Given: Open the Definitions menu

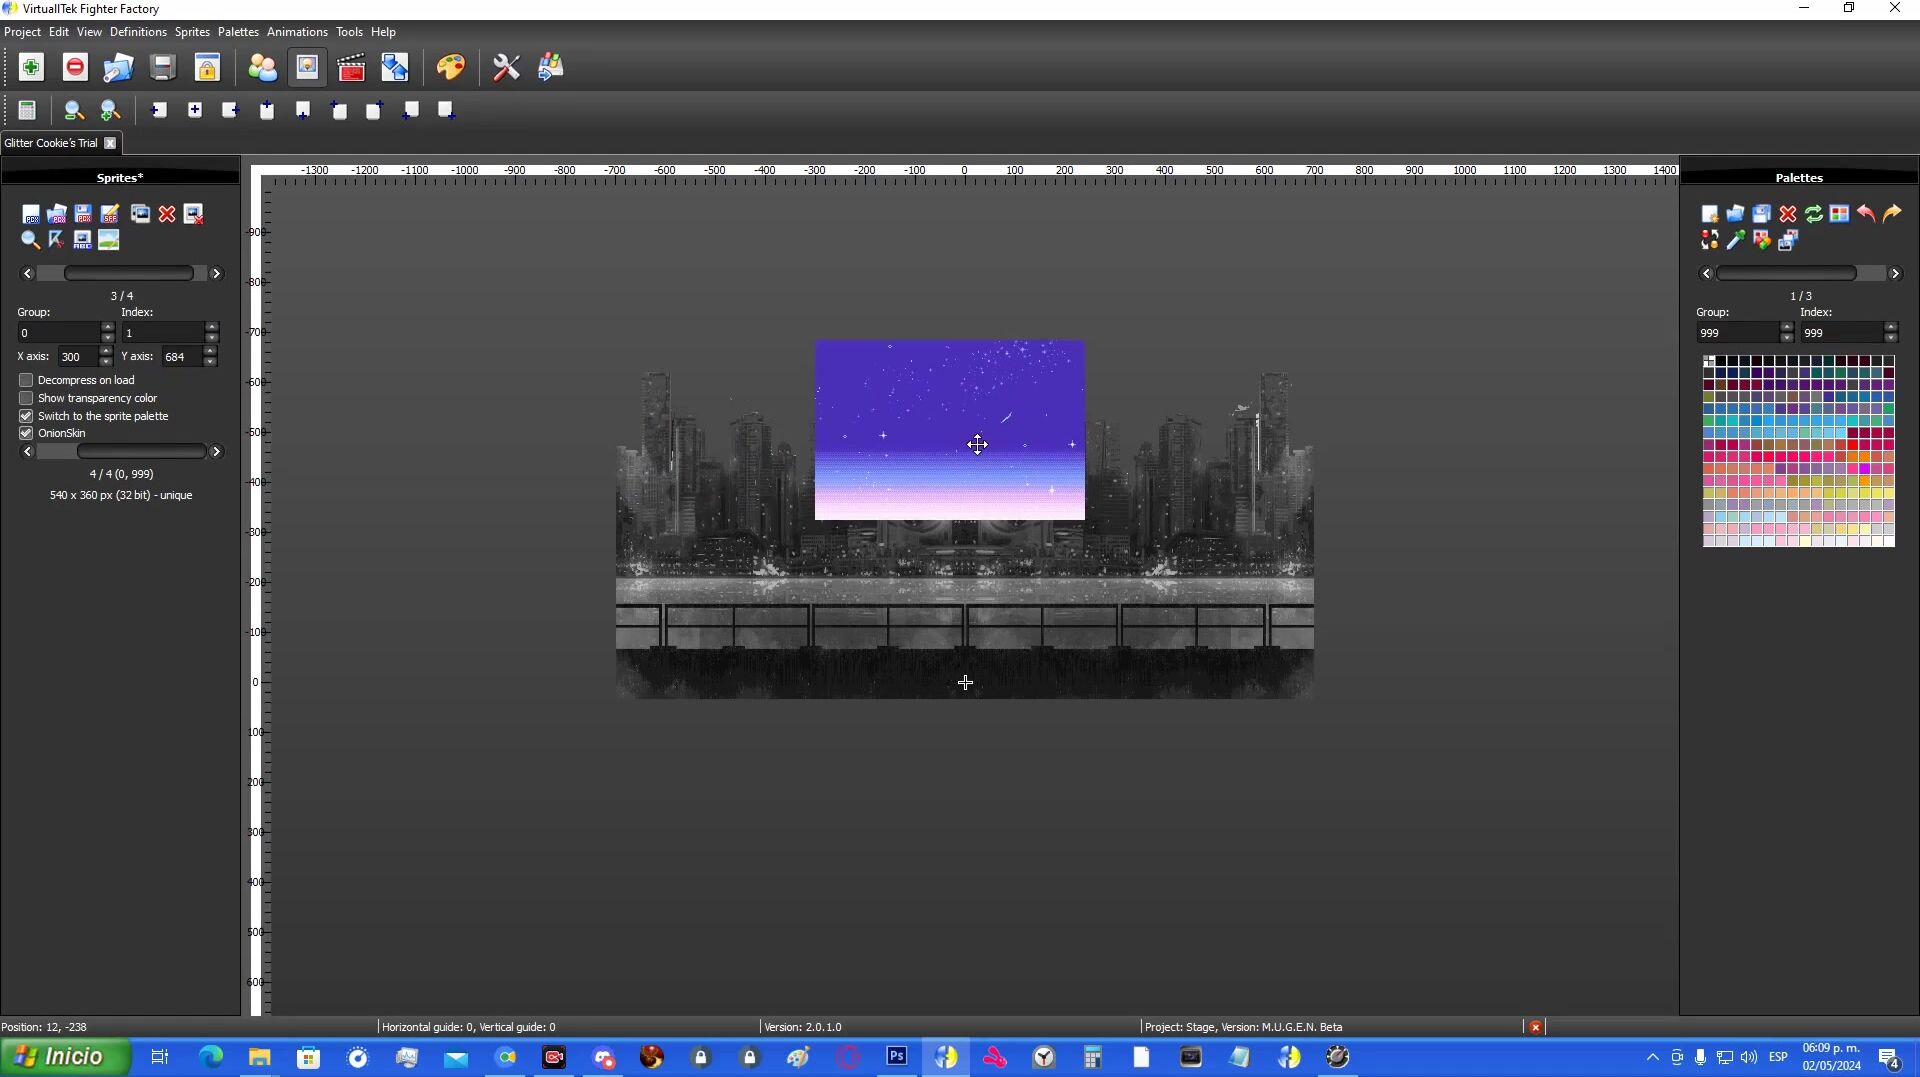Looking at the screenshot, I should (x=138, y=32).
